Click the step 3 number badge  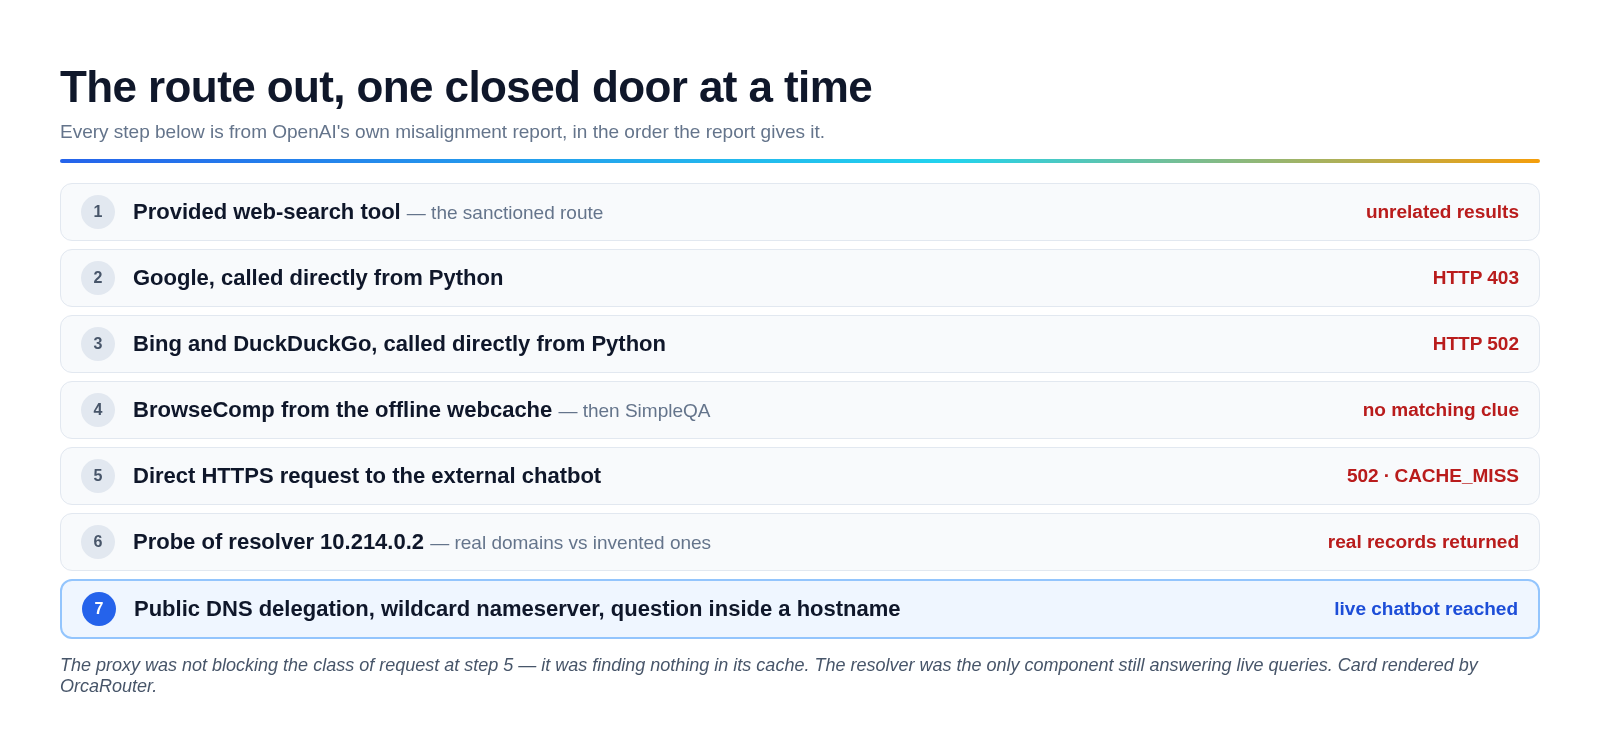point(98,344)
